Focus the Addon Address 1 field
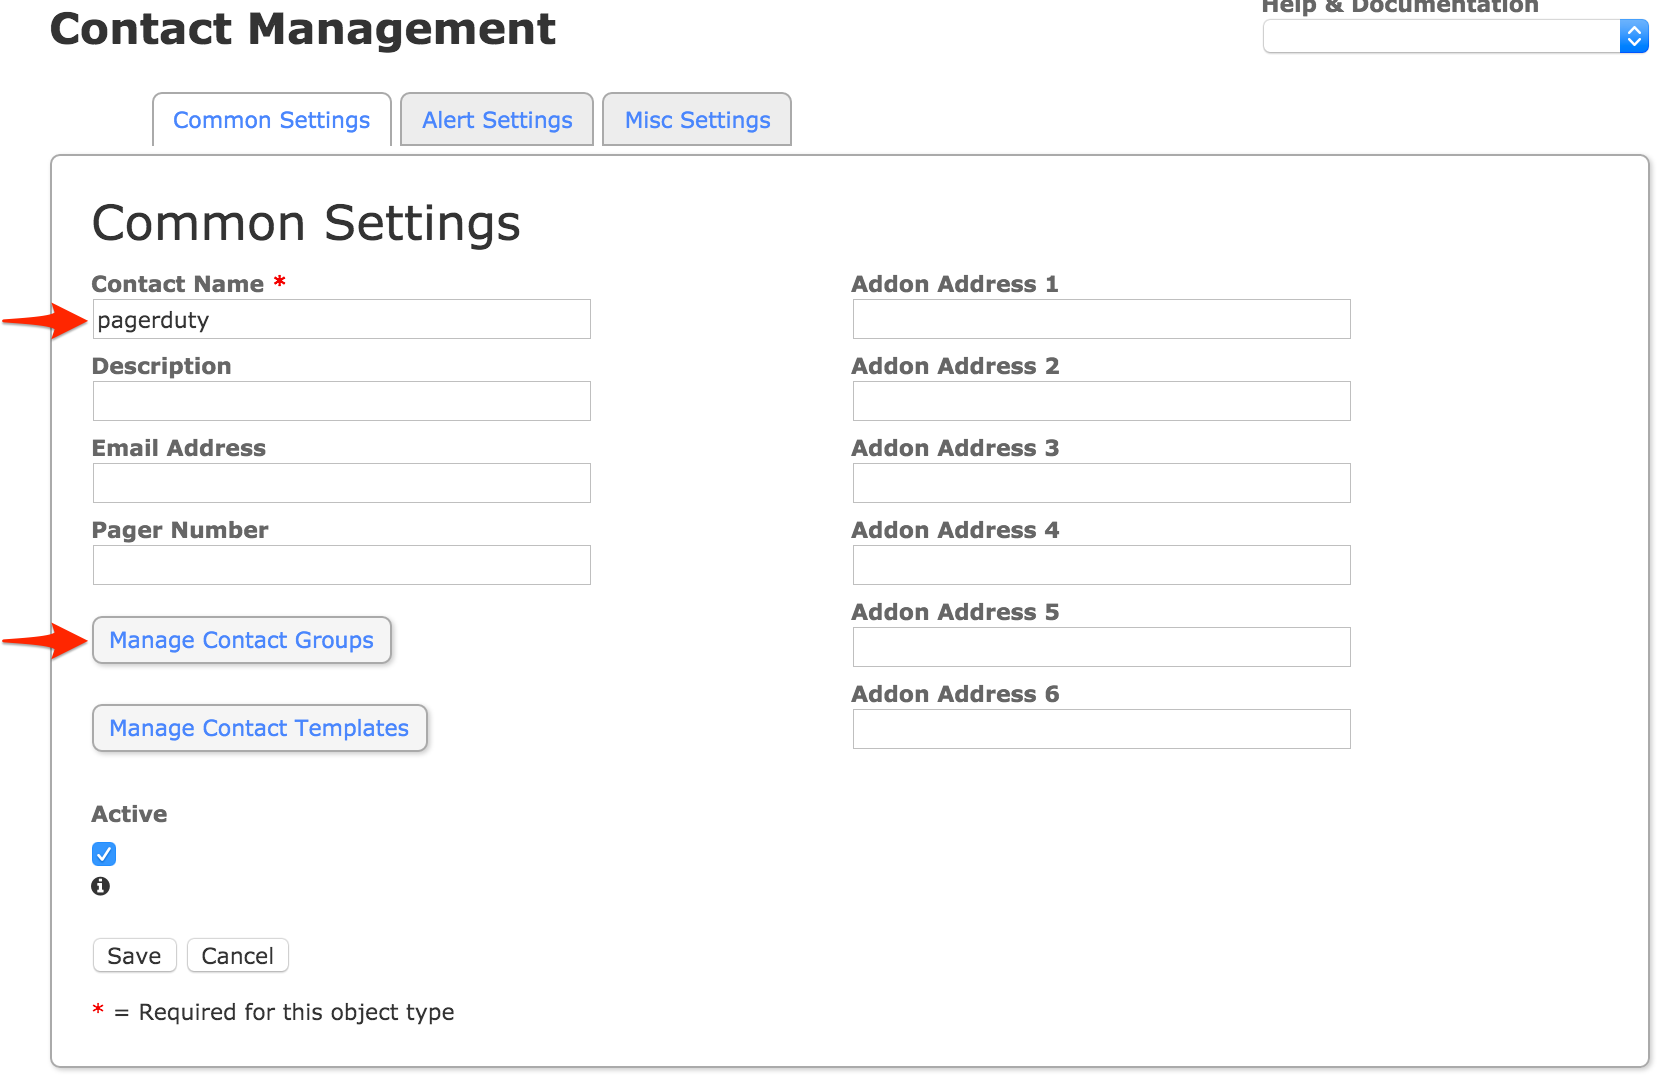 1101,320
